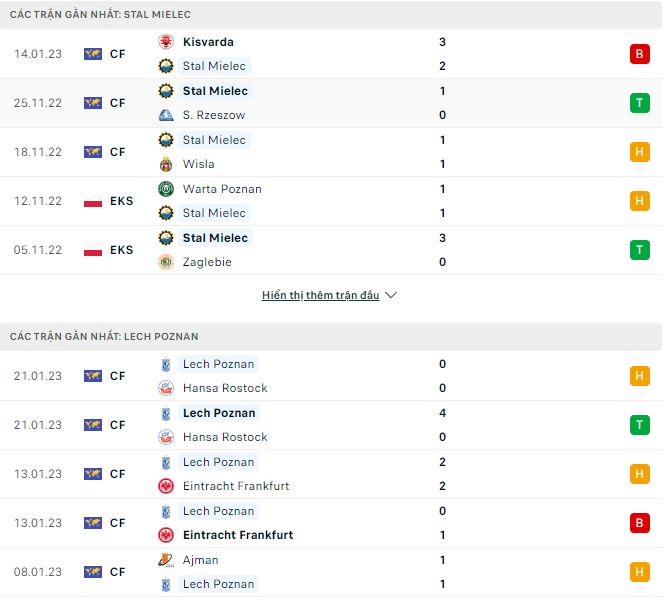Click the Warta Poznan green crest
The image size is (672, 600).
166,189
